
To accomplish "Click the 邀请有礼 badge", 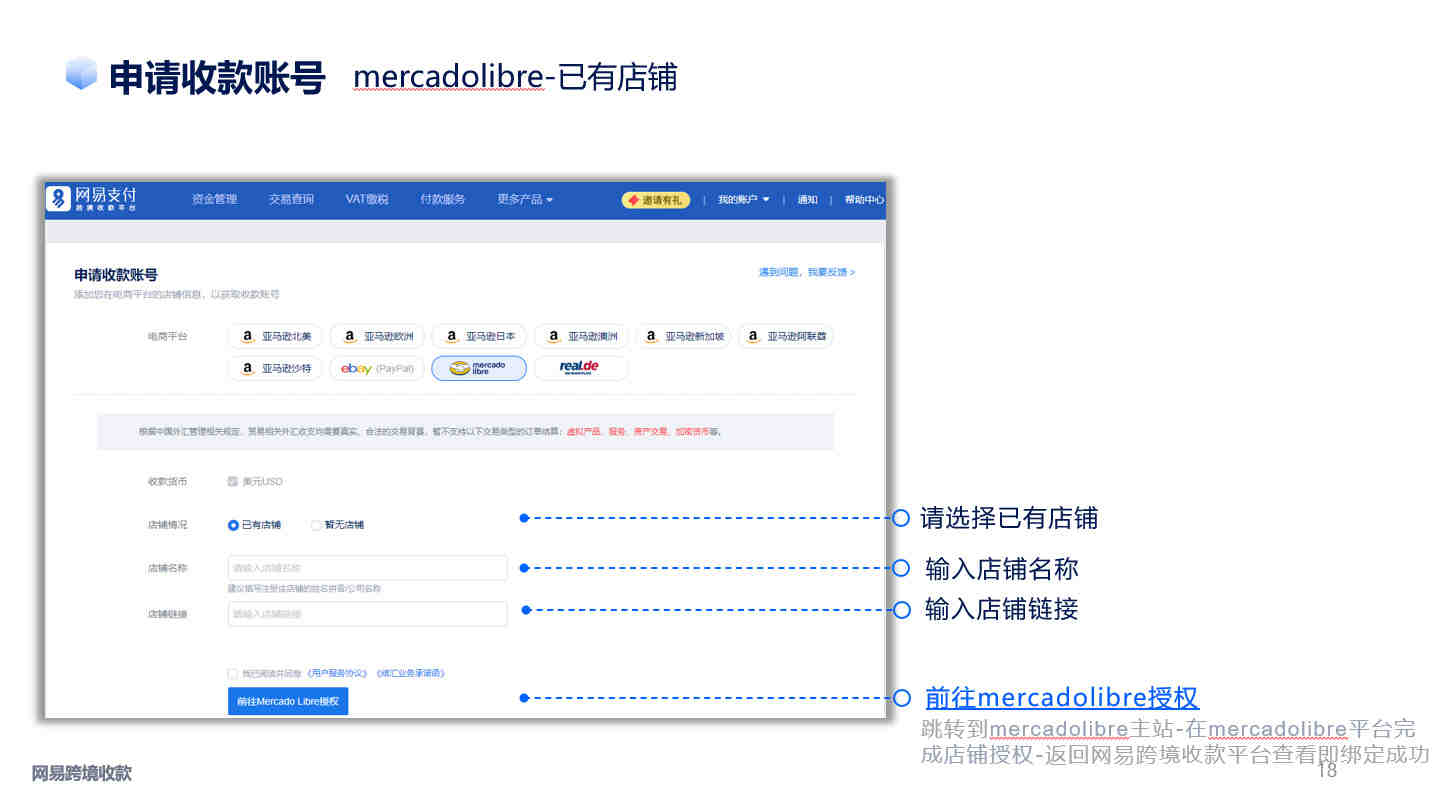I will click(656, 200).
